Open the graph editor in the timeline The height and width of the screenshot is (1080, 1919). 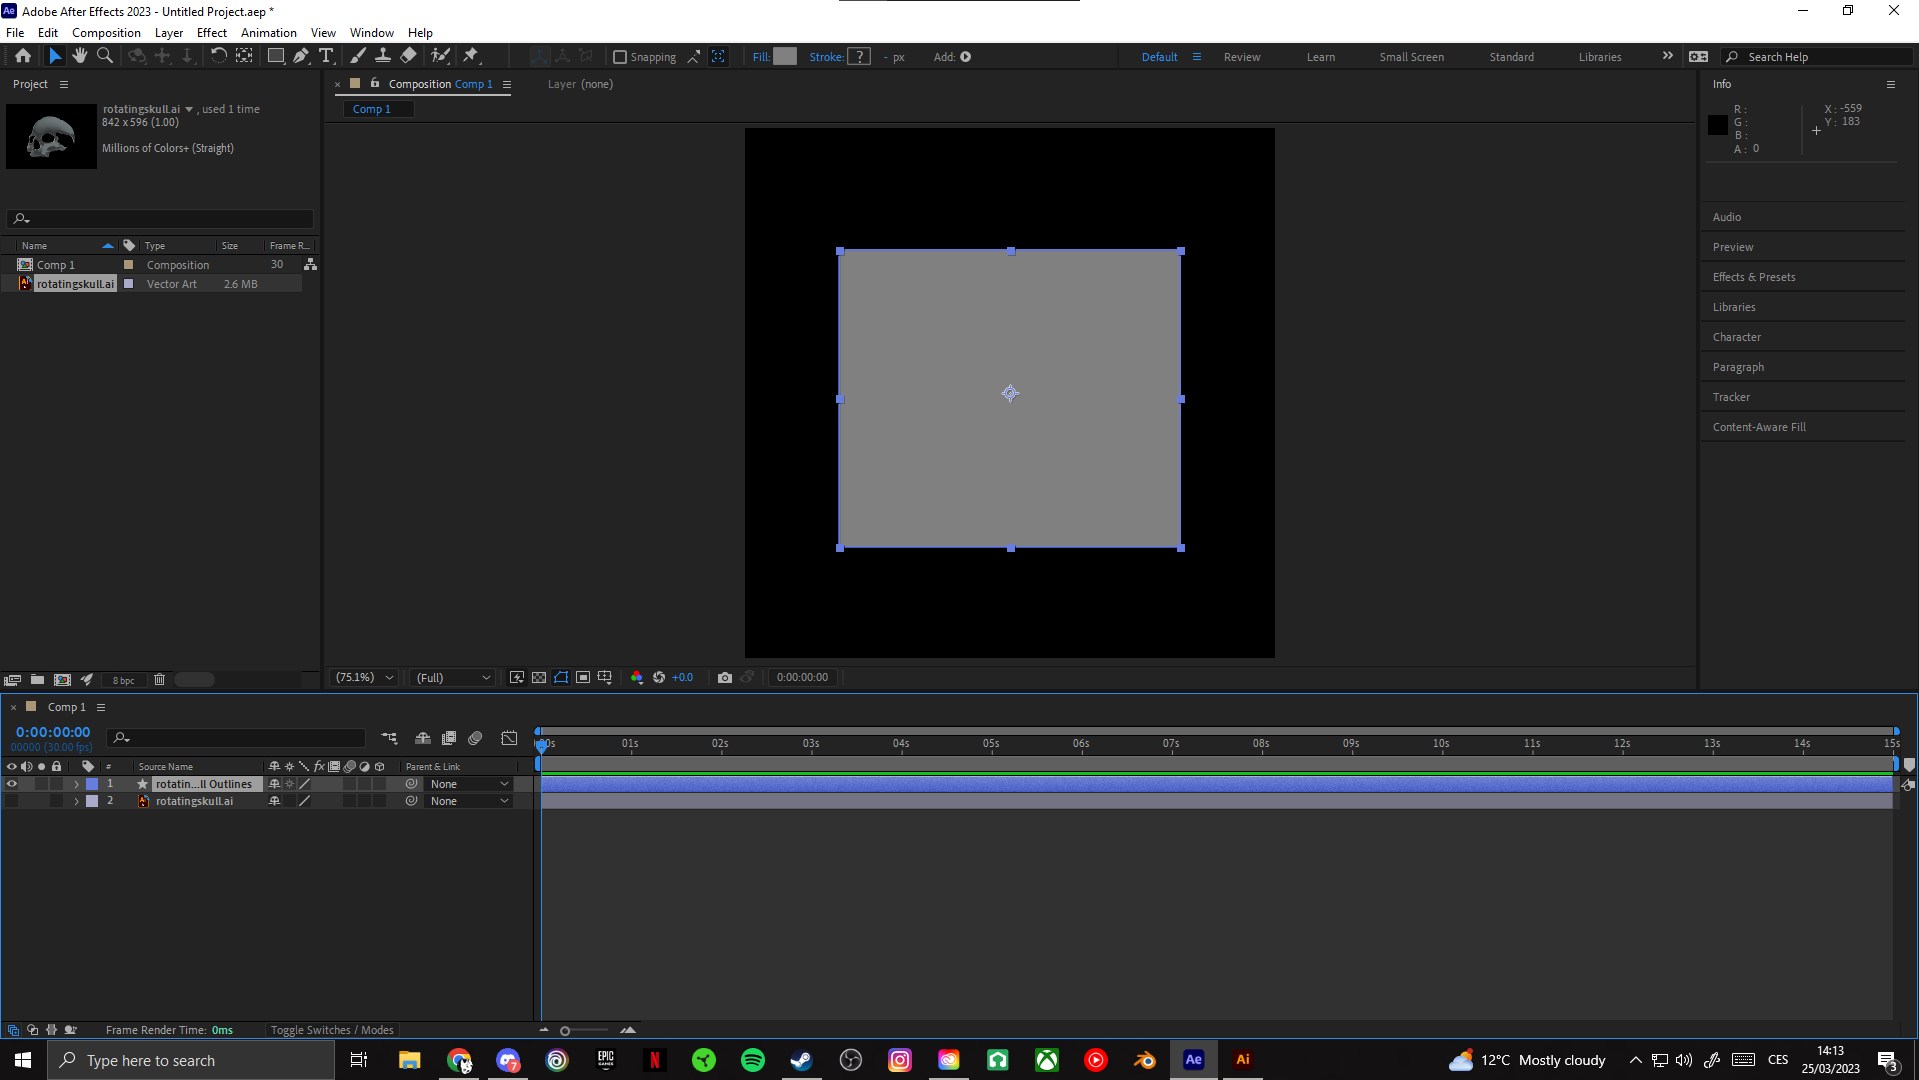coord(509,738)
